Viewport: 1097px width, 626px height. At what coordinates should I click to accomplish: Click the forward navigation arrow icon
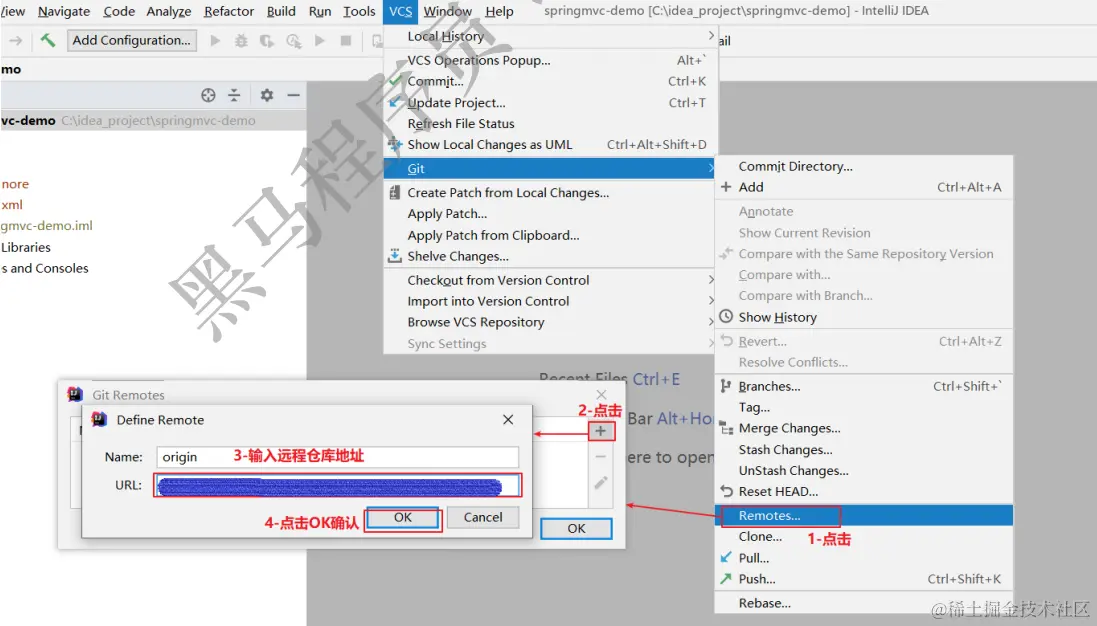click(x=15, y=41)
